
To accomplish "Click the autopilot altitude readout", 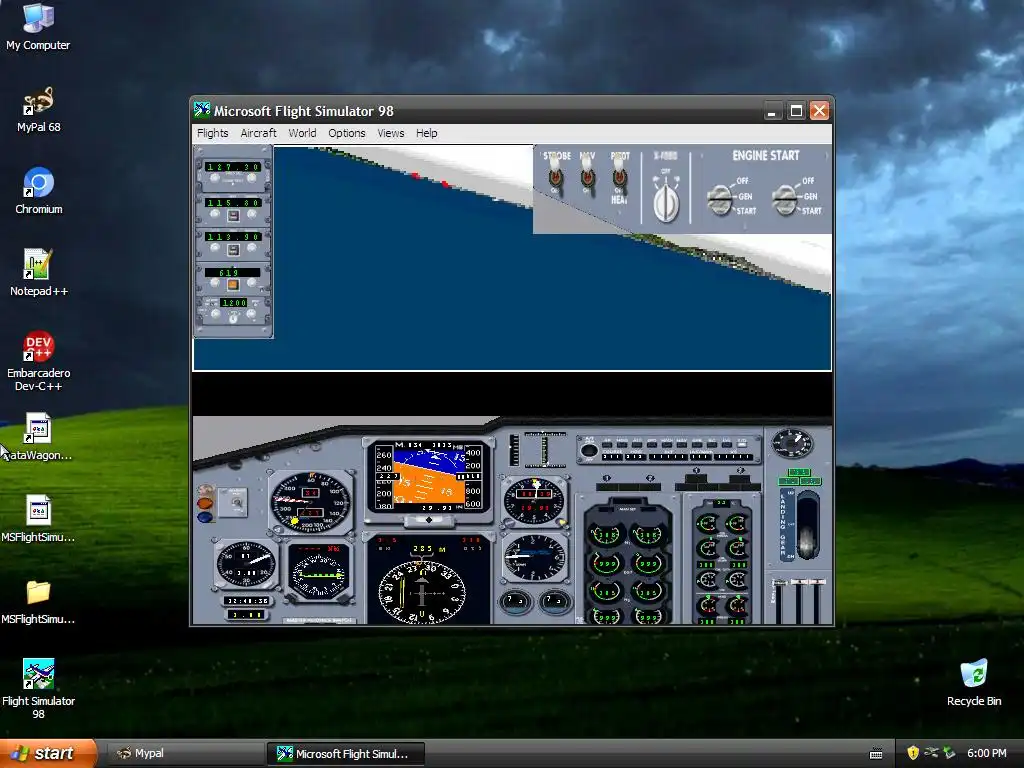I will (x=668, y=456).
